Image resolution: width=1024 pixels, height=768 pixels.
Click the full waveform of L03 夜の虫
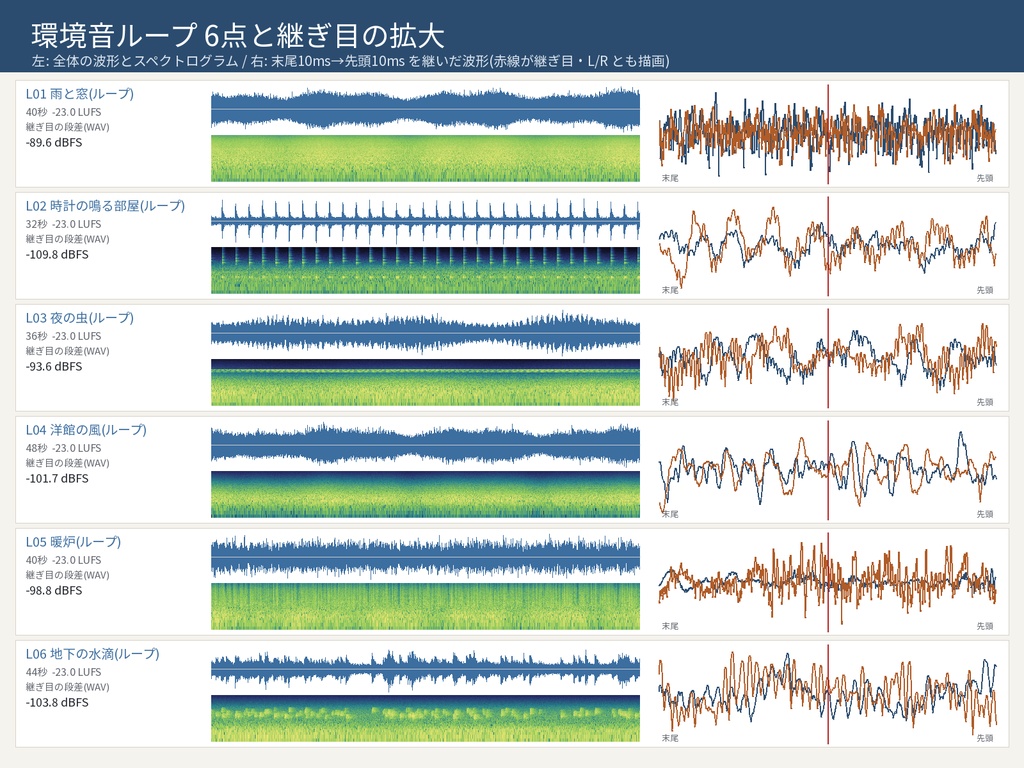pos(425,332)
